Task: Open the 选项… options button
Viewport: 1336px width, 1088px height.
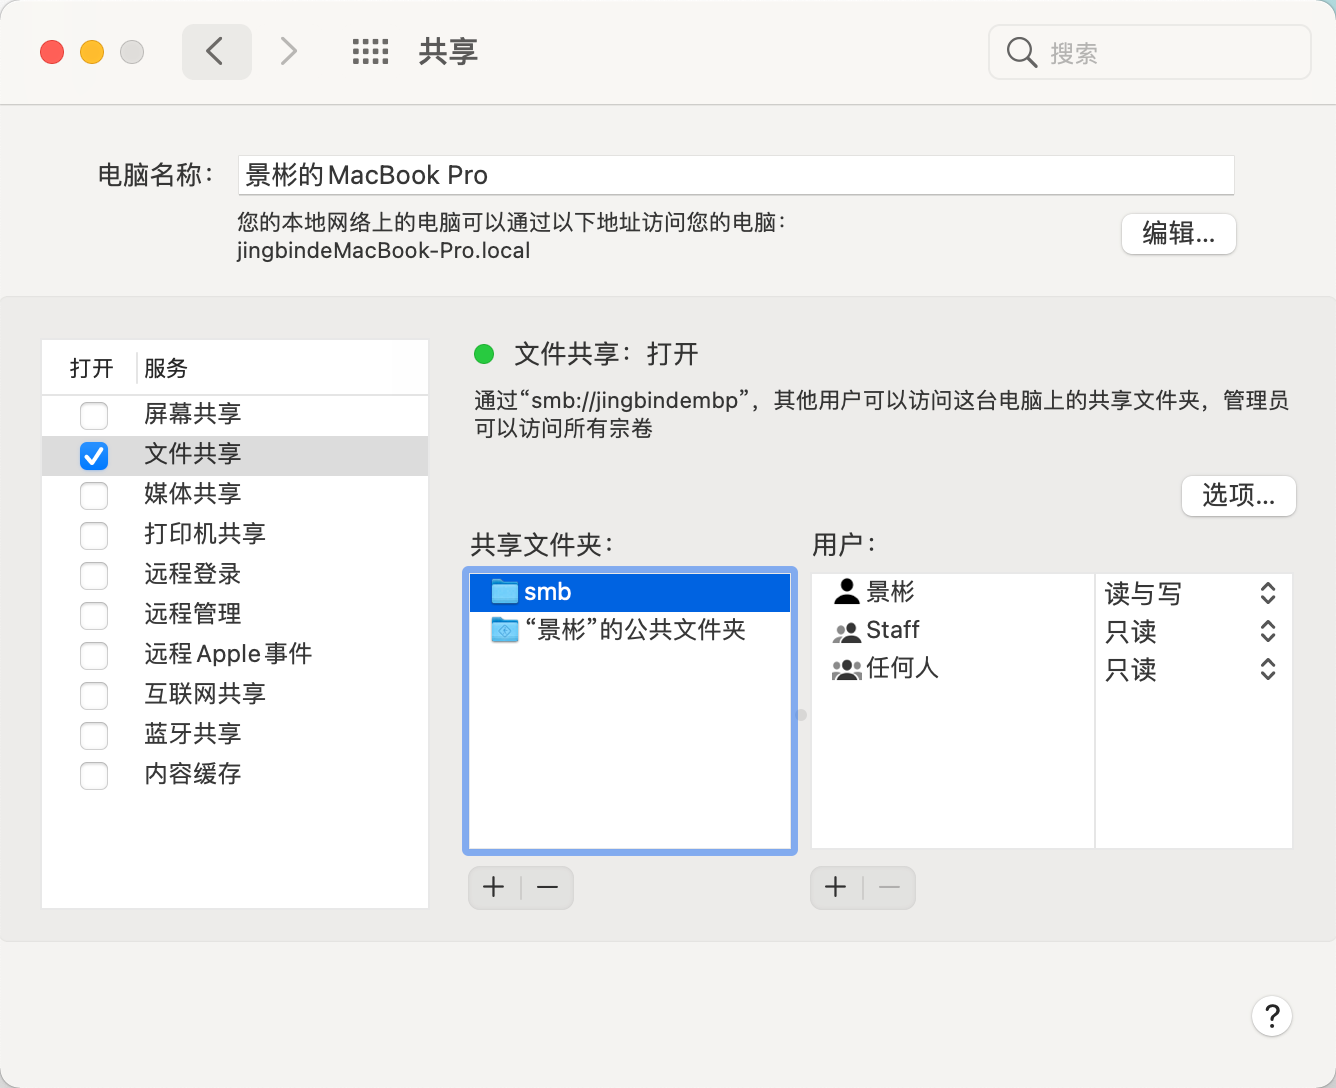Action: point(1238,496)
